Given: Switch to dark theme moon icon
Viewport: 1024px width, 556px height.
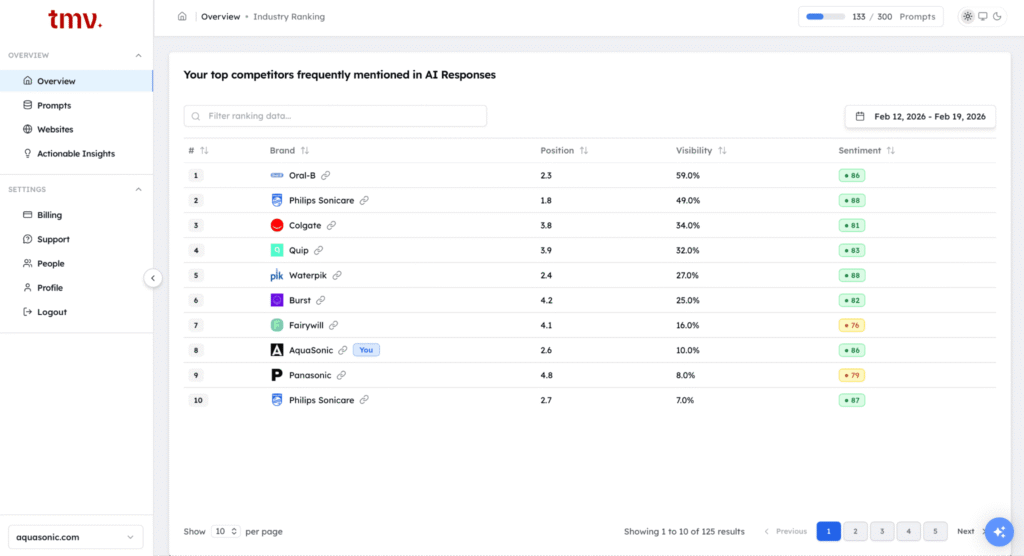Looking at the screenshot, I should 997,16.
